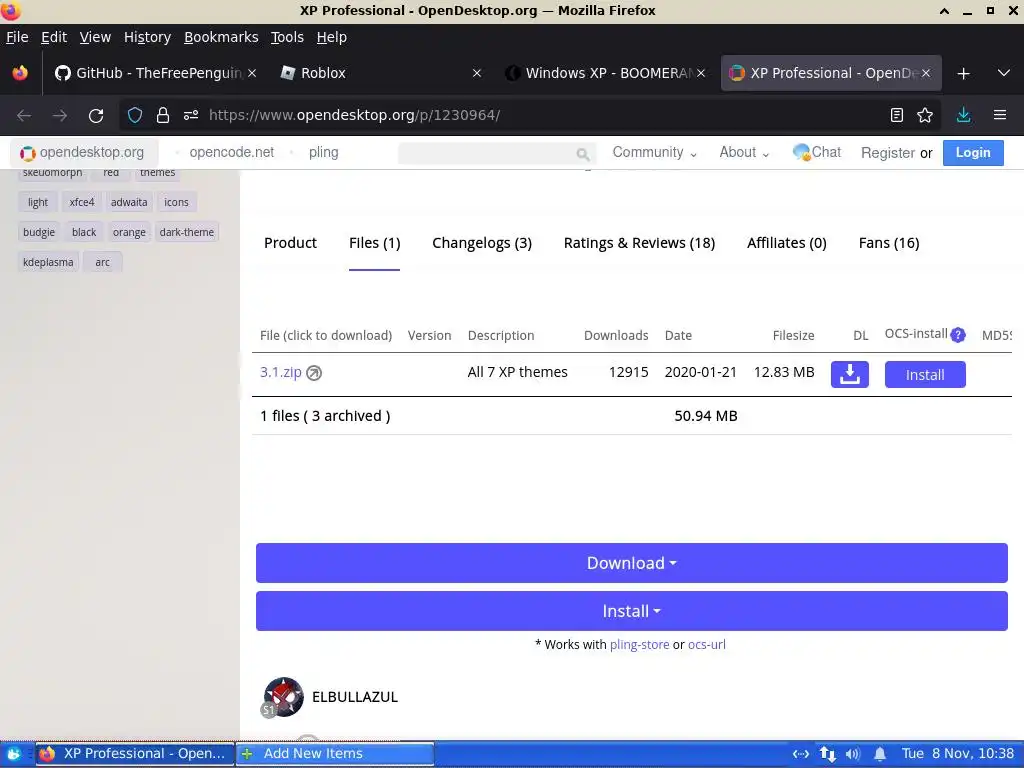Open the pling-store link
This screenshot has width=1024, height=768.
(x=639, y=645)
